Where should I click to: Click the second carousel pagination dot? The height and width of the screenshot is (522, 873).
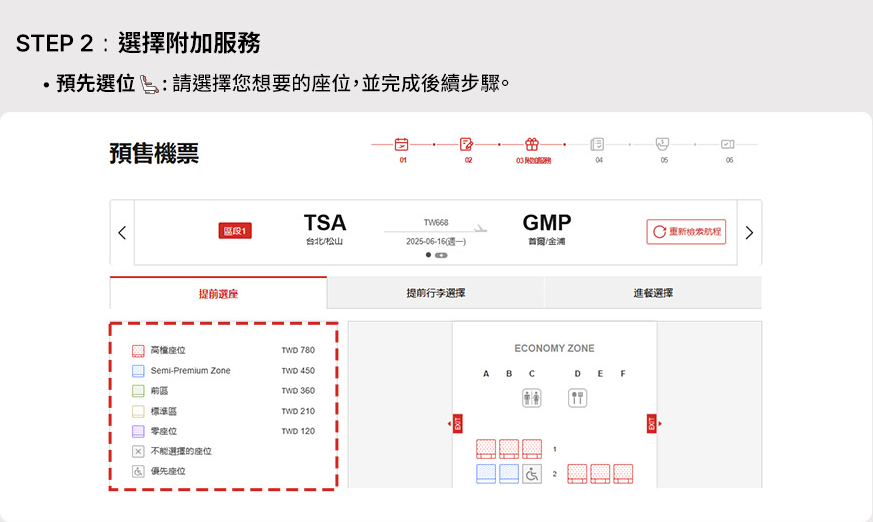coord(441,255)
